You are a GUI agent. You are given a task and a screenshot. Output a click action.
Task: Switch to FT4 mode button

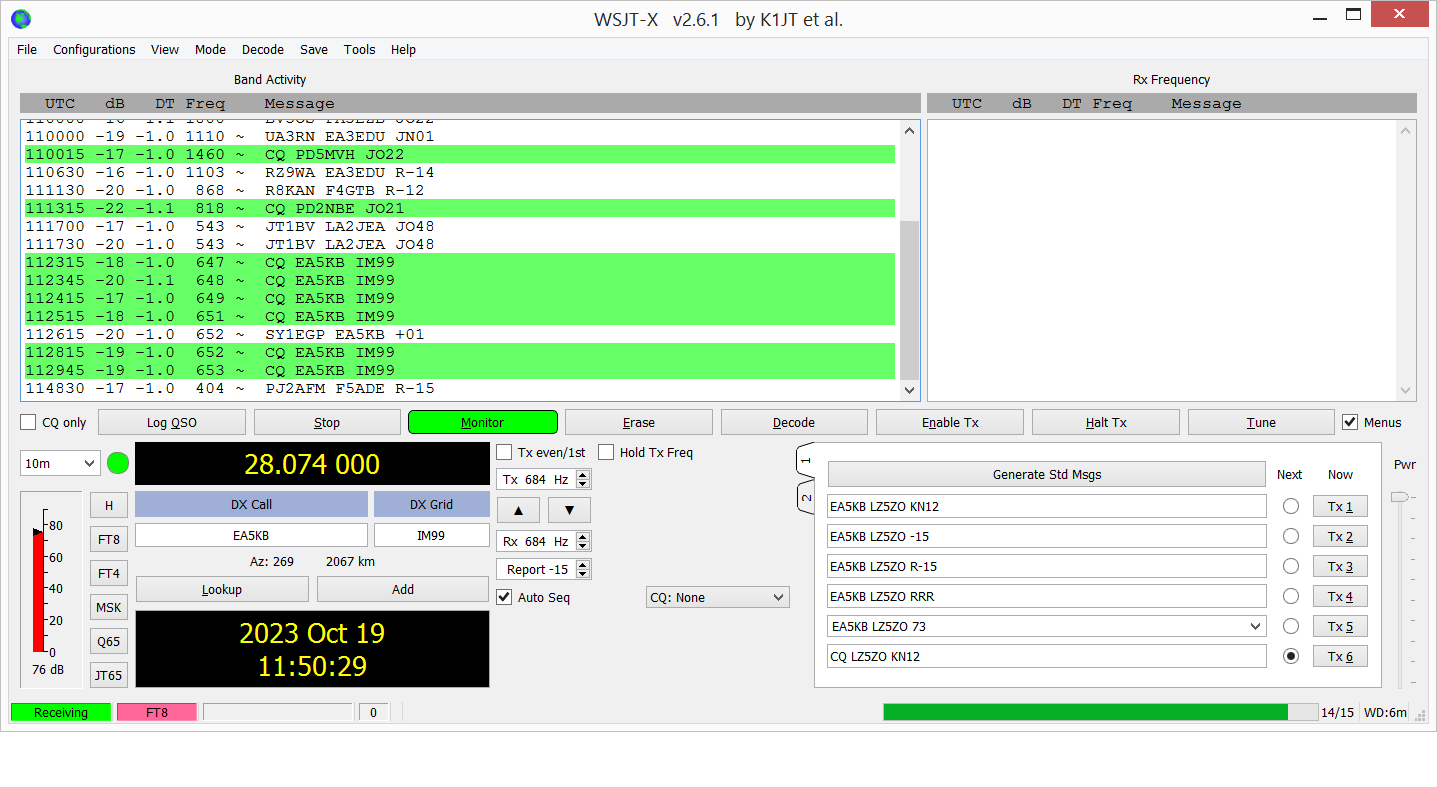click(x=108, y=574)
